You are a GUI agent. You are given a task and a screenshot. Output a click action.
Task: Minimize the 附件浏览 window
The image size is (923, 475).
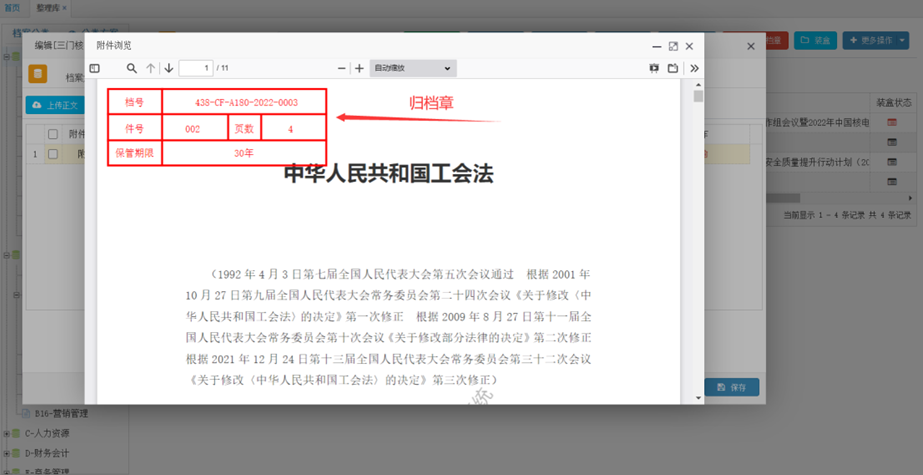657,46
